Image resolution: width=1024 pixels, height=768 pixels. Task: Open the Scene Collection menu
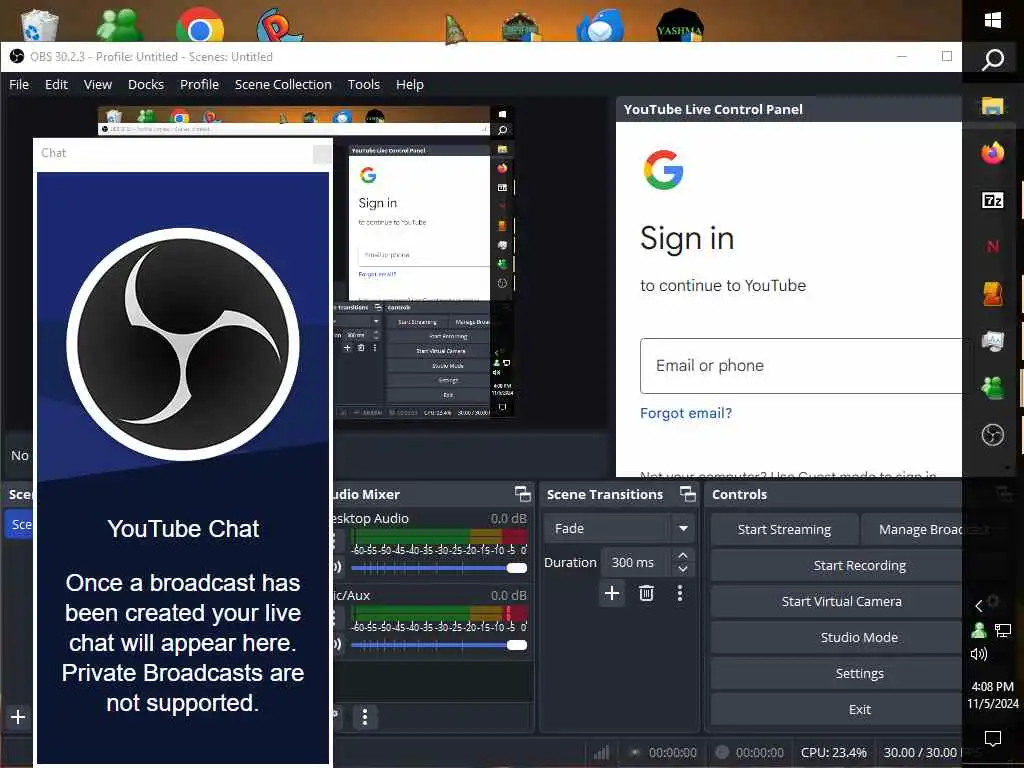pyautogui.click(x=283, y=84)
